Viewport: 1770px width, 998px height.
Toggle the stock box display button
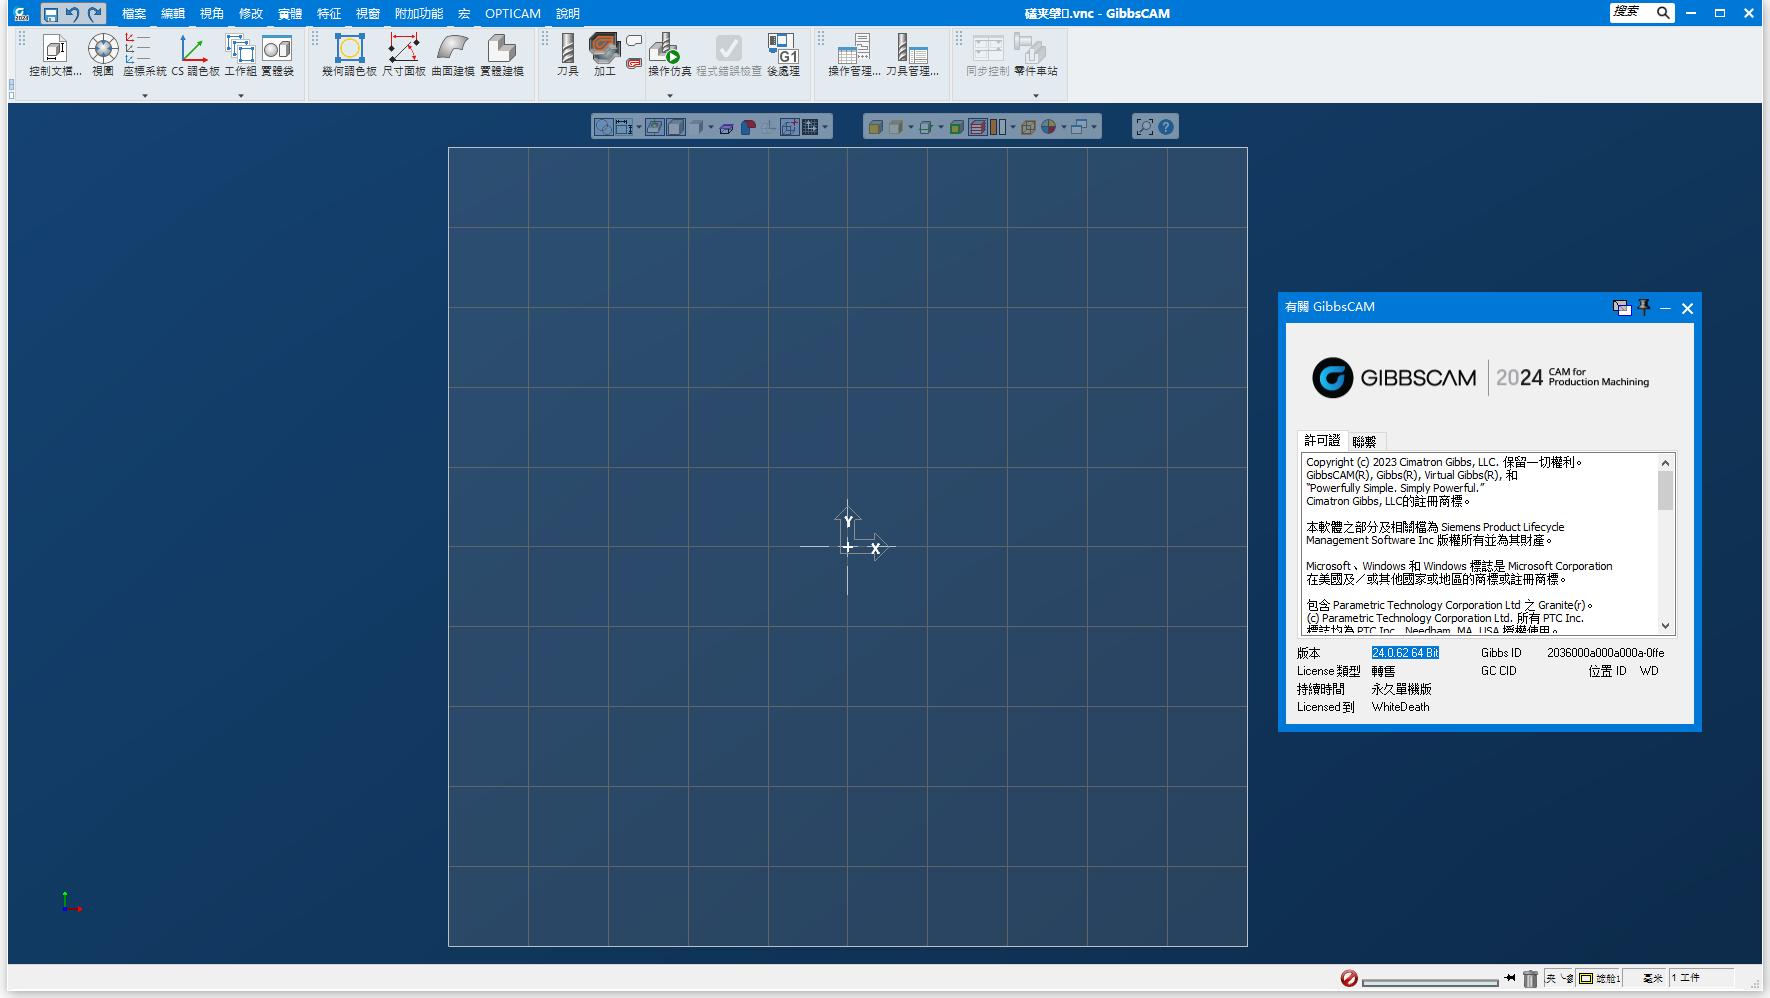click(676, 127)
